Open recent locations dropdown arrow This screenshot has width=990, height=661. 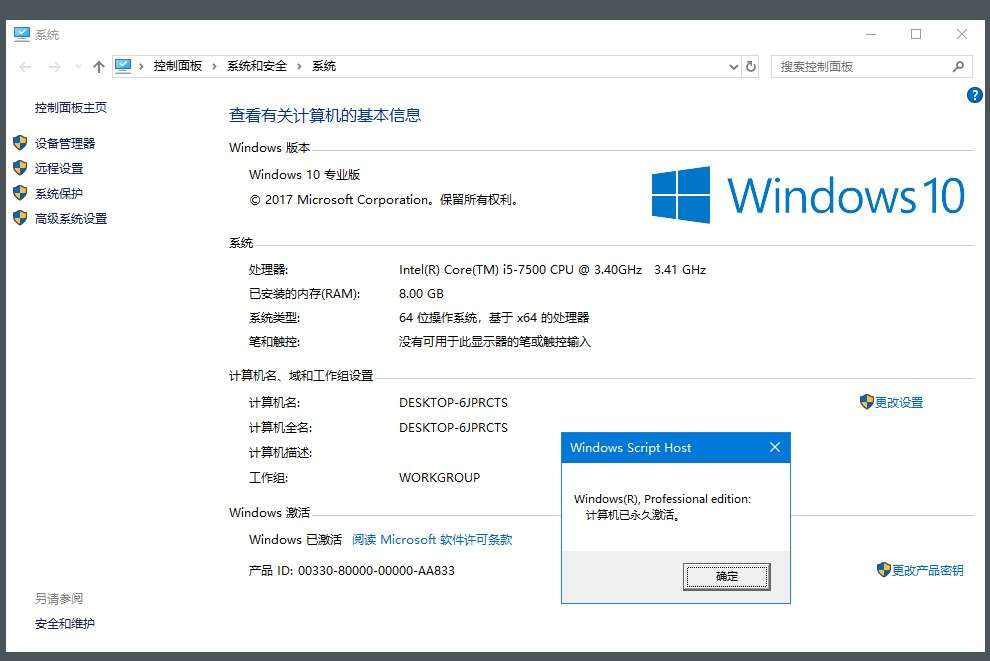point(78,66)
